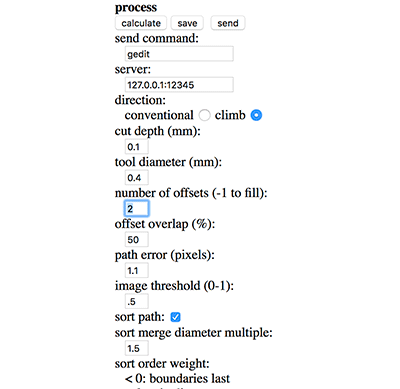Click the boundaries last description text
The width and height of the screenshot is (400, 389).
pos(177,379)
